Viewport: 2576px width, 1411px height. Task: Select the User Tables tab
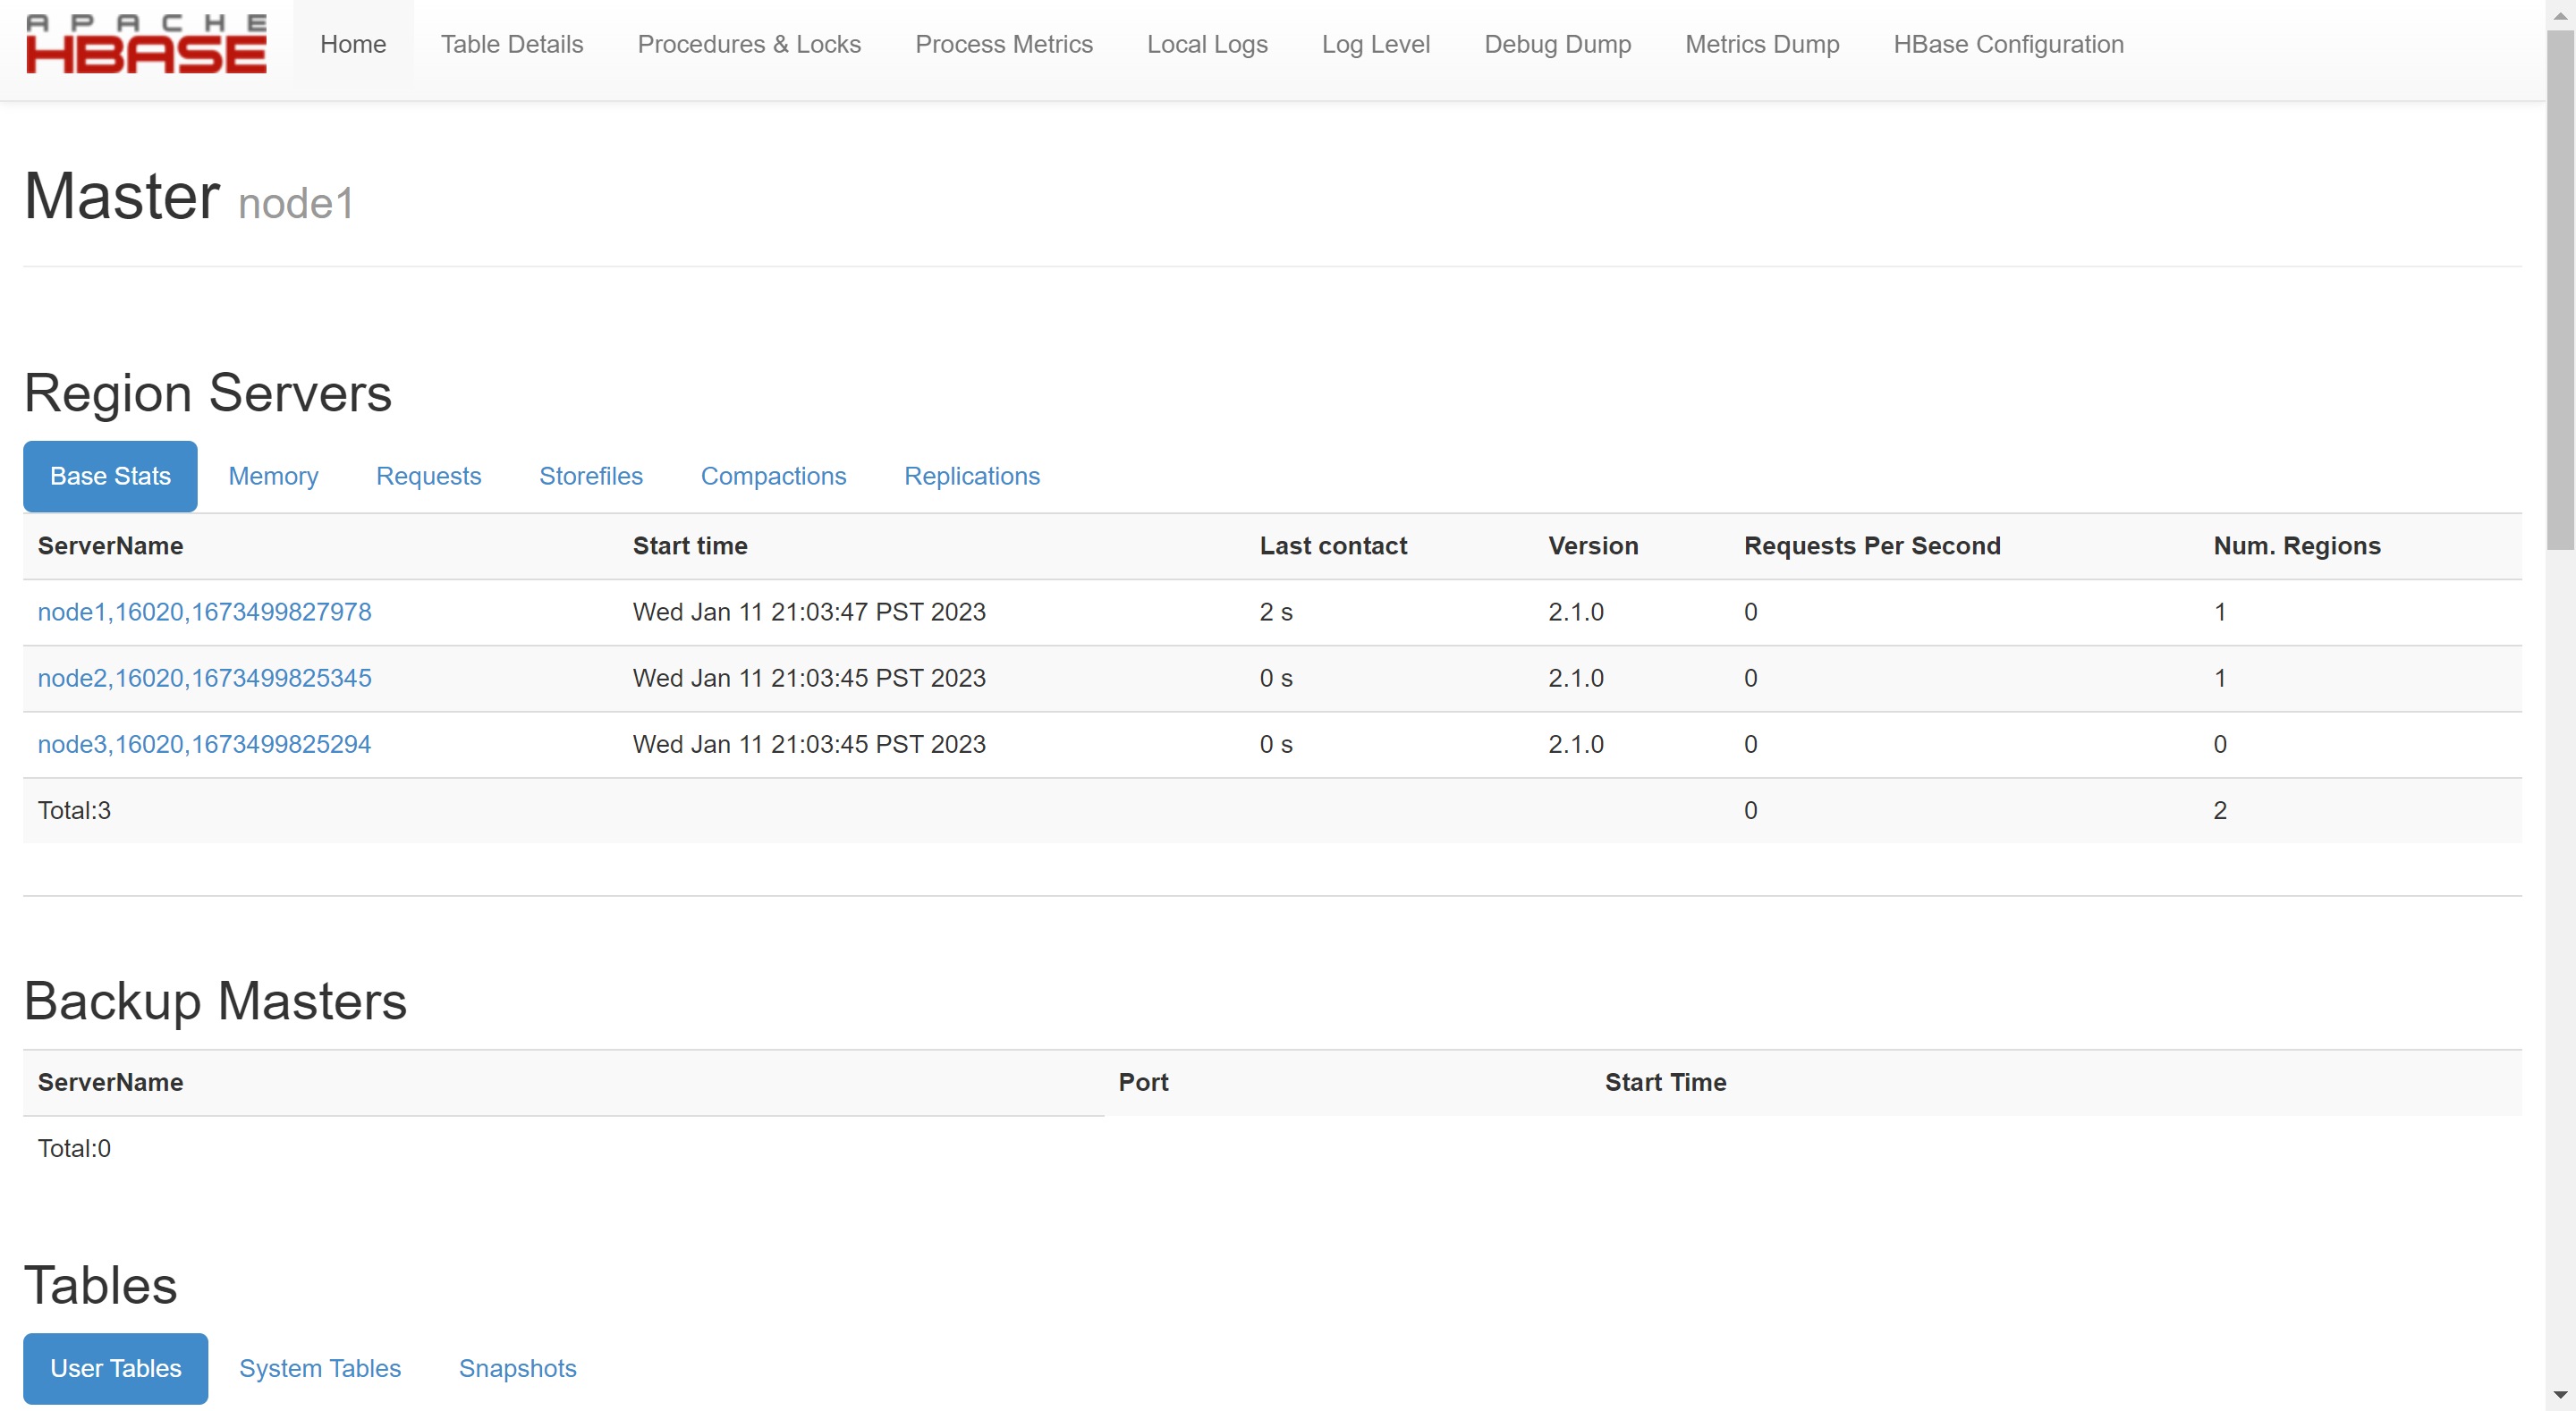point(116,1368)
